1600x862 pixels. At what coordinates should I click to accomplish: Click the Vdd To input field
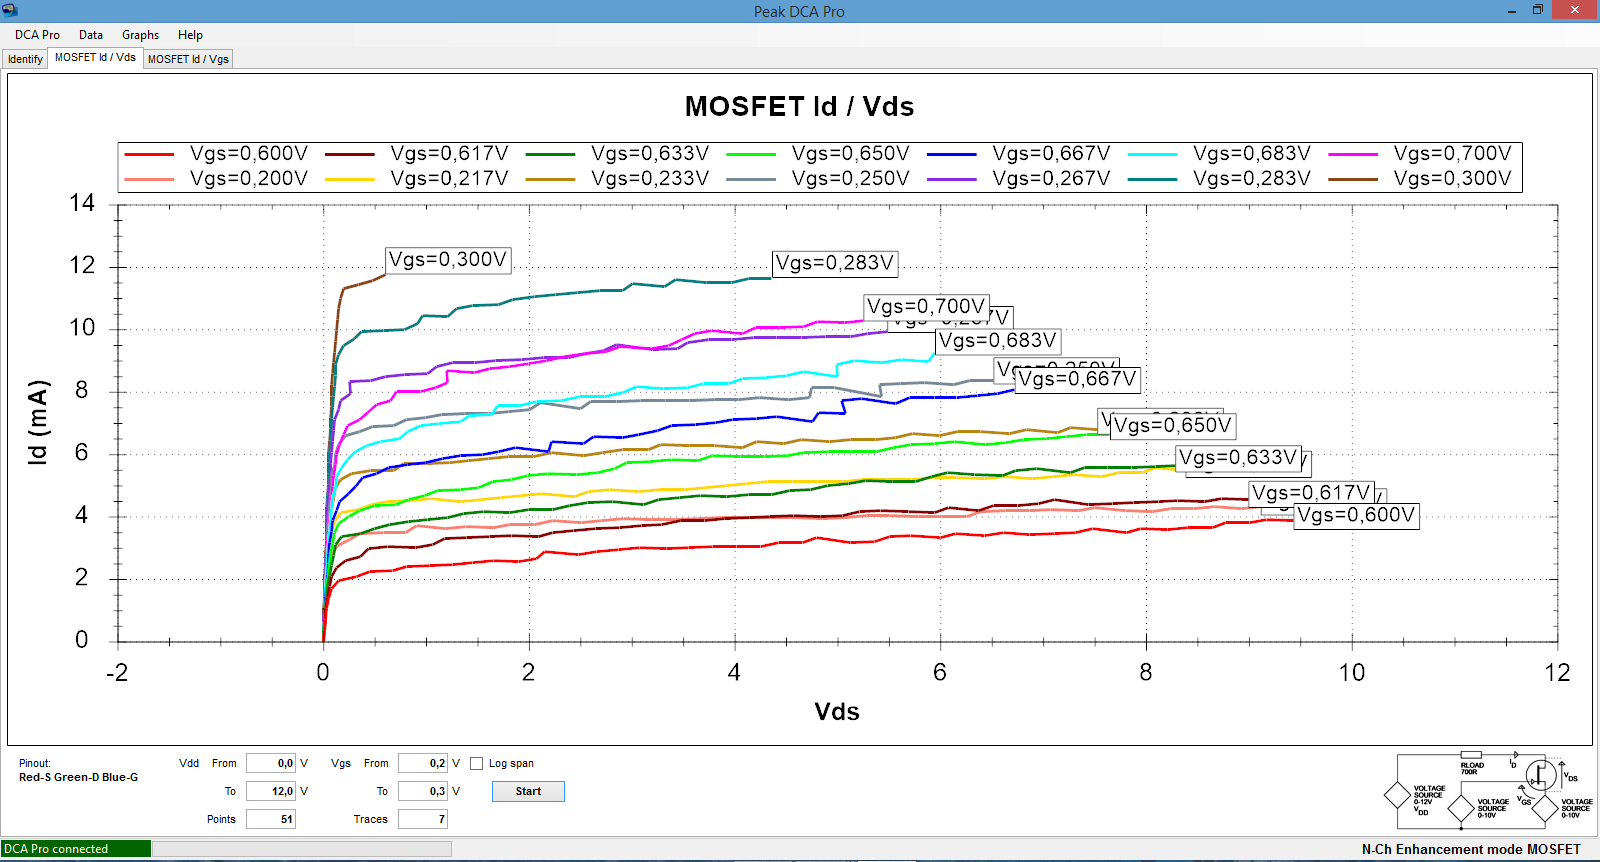coord(271,791)
